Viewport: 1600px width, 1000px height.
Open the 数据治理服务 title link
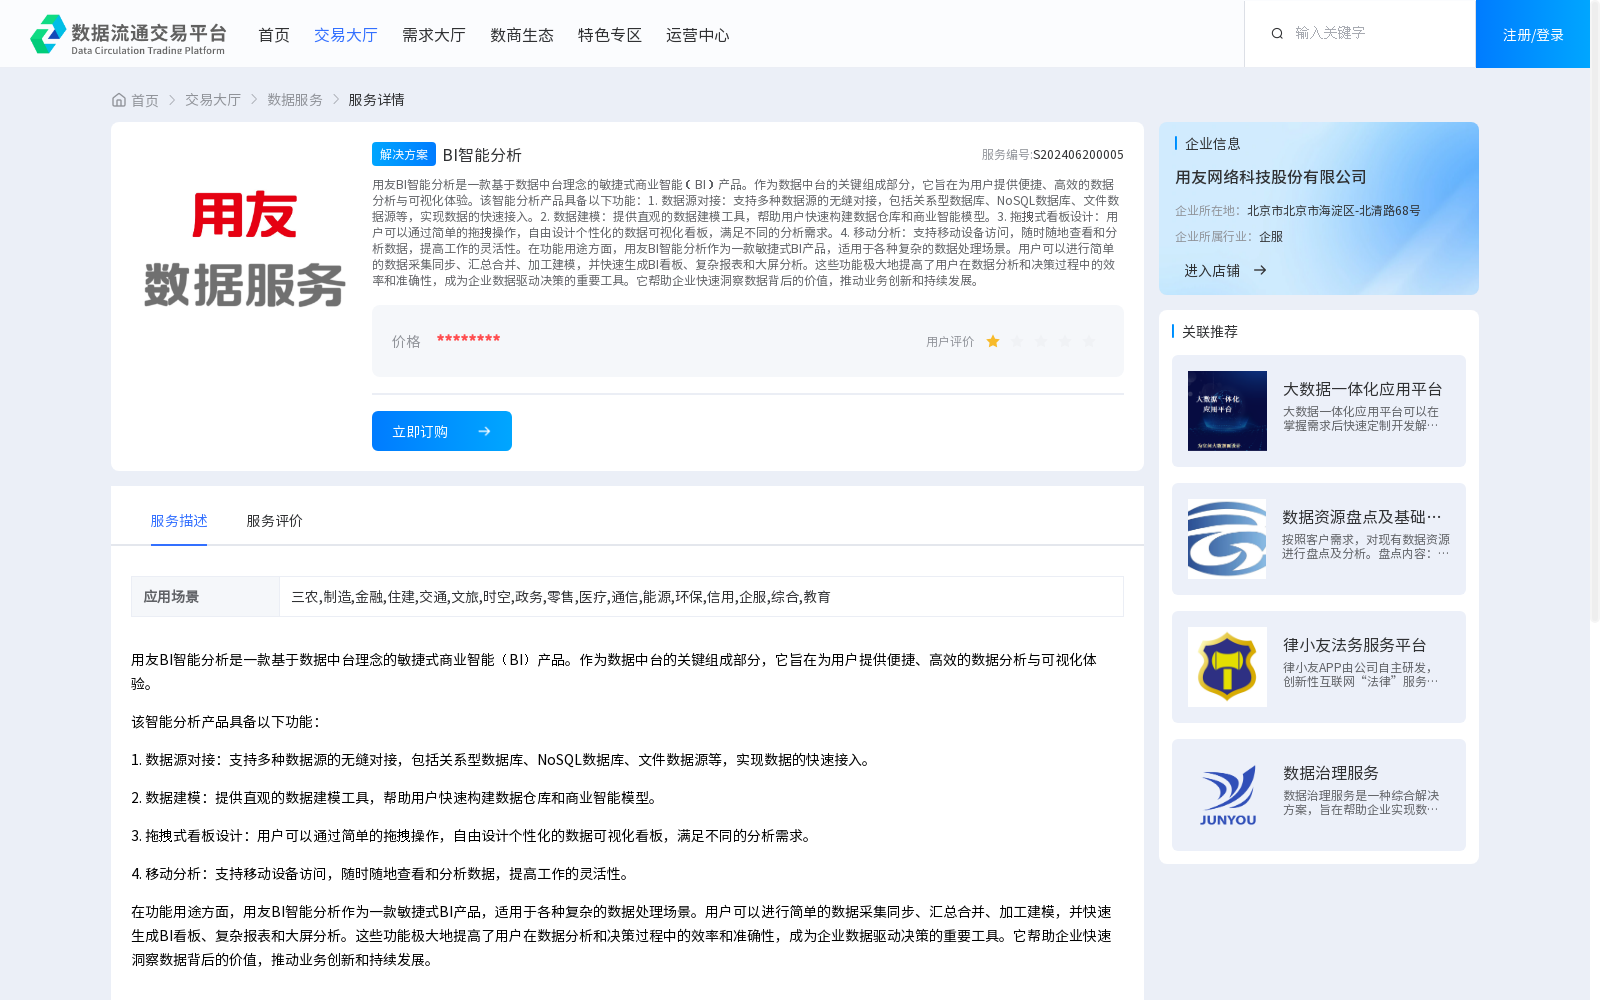click(1331, 773)
